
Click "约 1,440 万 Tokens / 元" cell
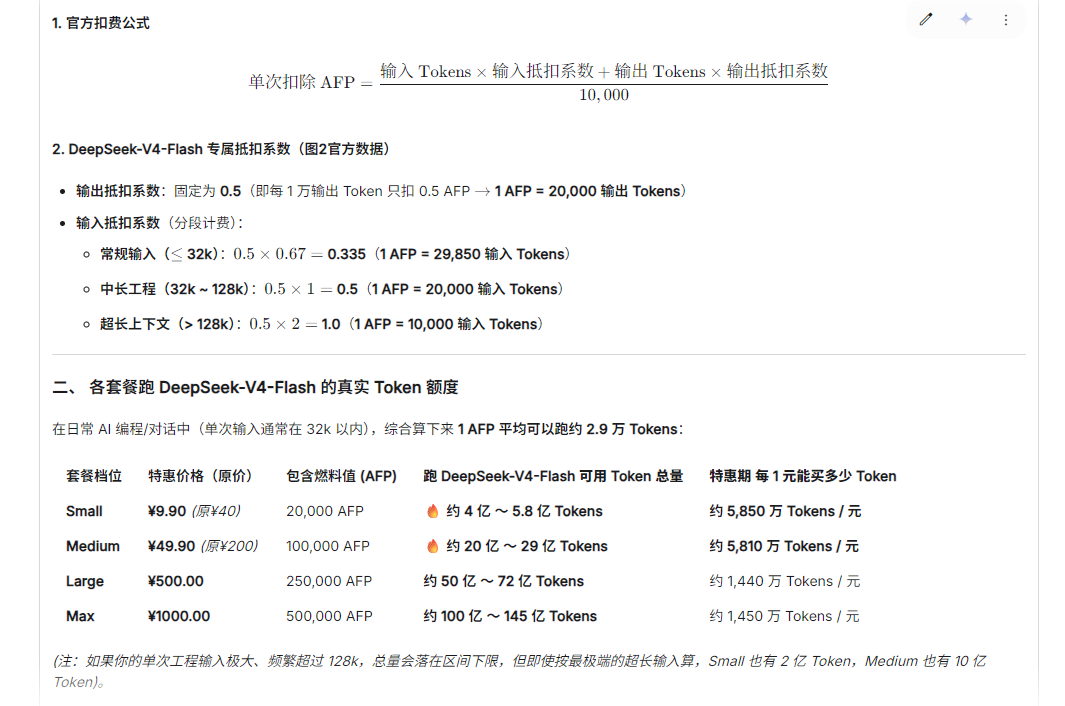coord(784,582)
